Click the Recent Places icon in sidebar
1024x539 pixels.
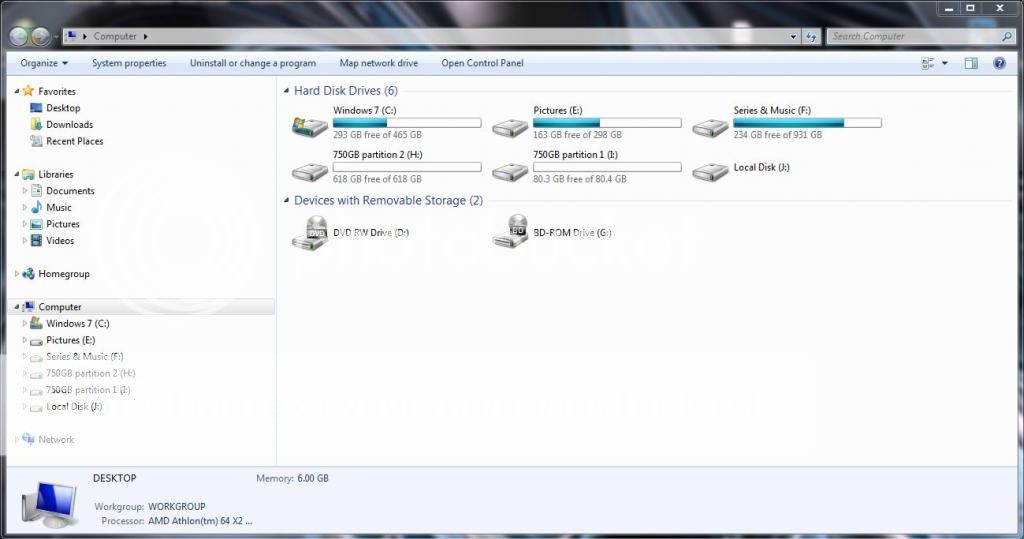pyautogui.click(x=37, y=140)
